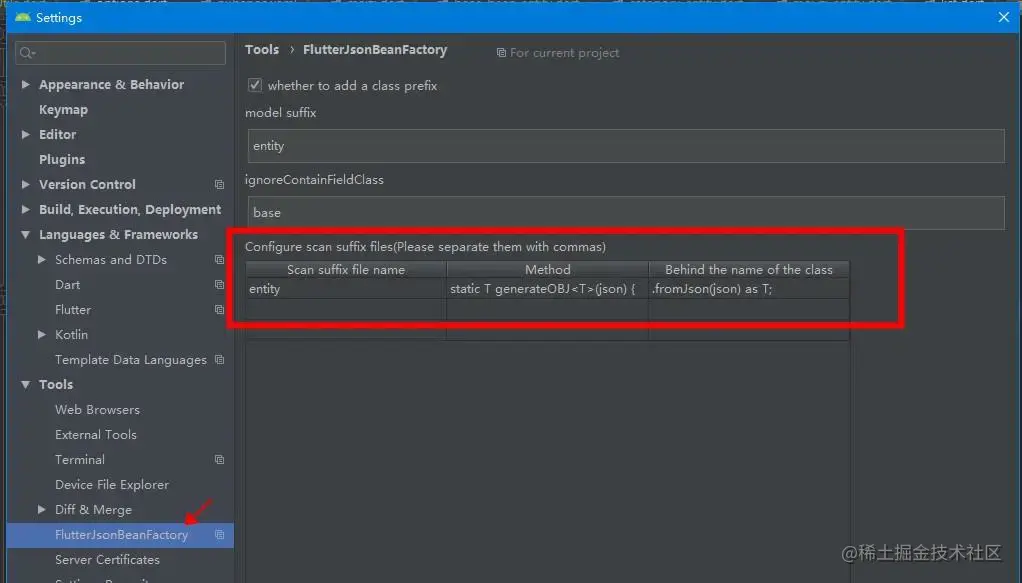1022x583 pixels.
Task: Expand Appearance & Behavior section
Action: pos(25,84)
